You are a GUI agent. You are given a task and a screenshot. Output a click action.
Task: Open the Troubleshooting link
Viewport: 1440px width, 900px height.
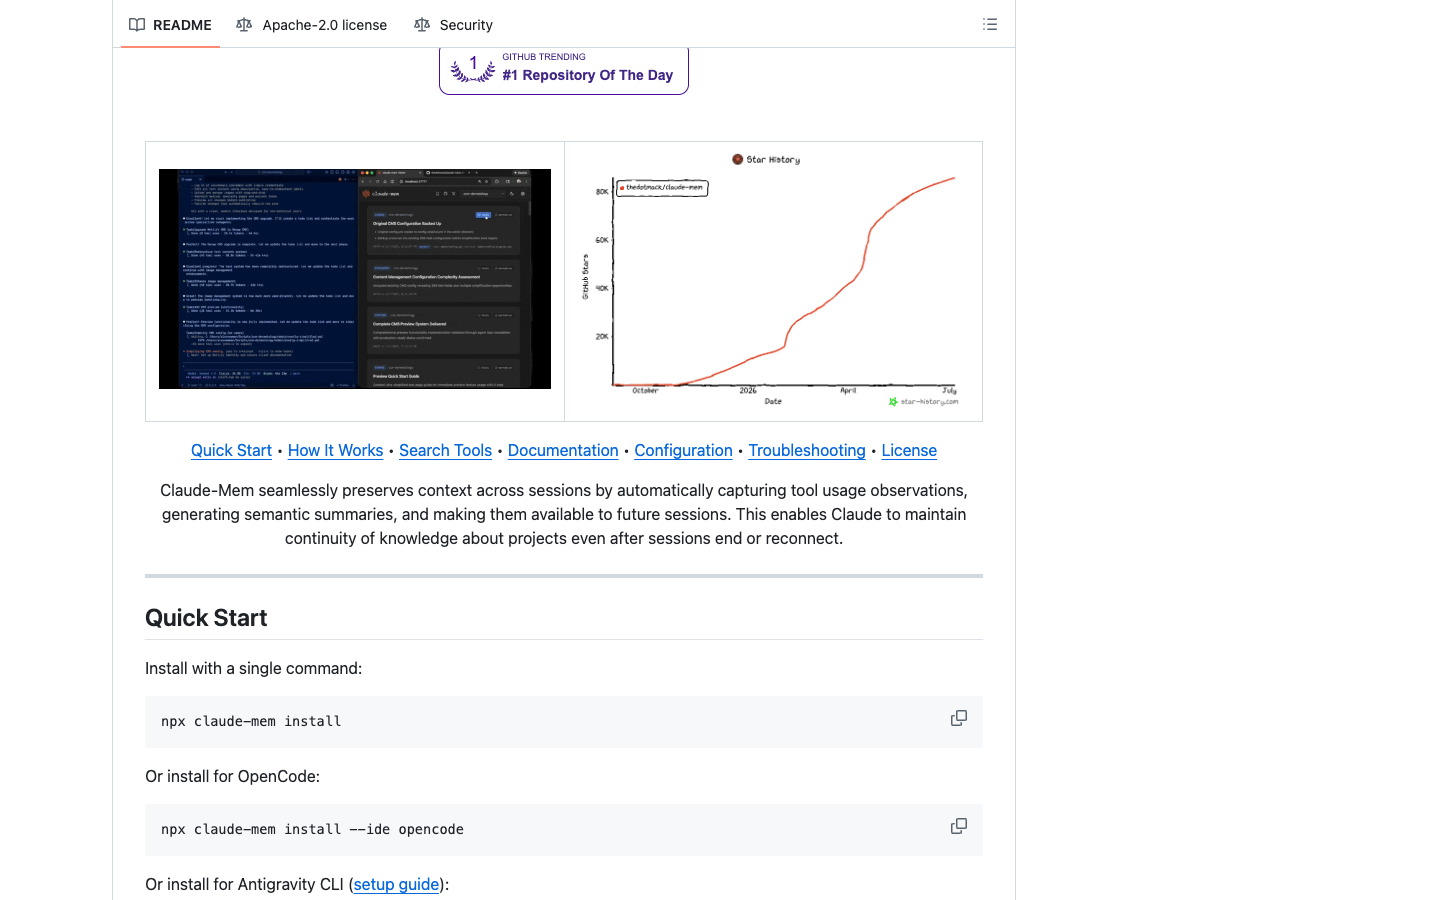pos(807,450)
